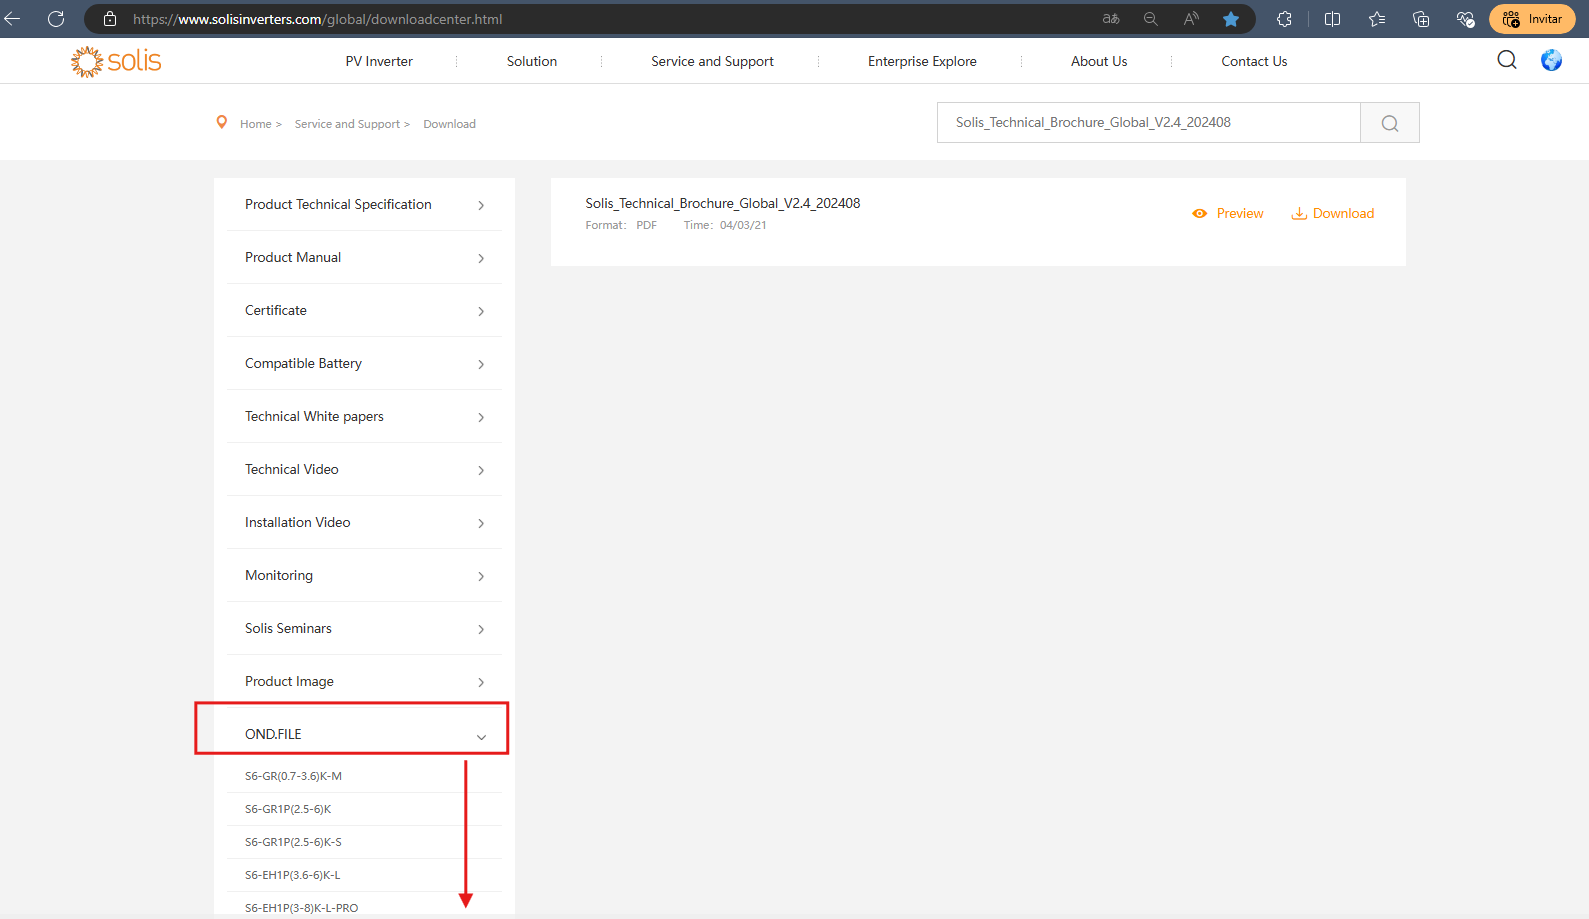Expand the Compatible Battery category
The height and width of the screenshot is (919, 1589).
tap(364, 363)
